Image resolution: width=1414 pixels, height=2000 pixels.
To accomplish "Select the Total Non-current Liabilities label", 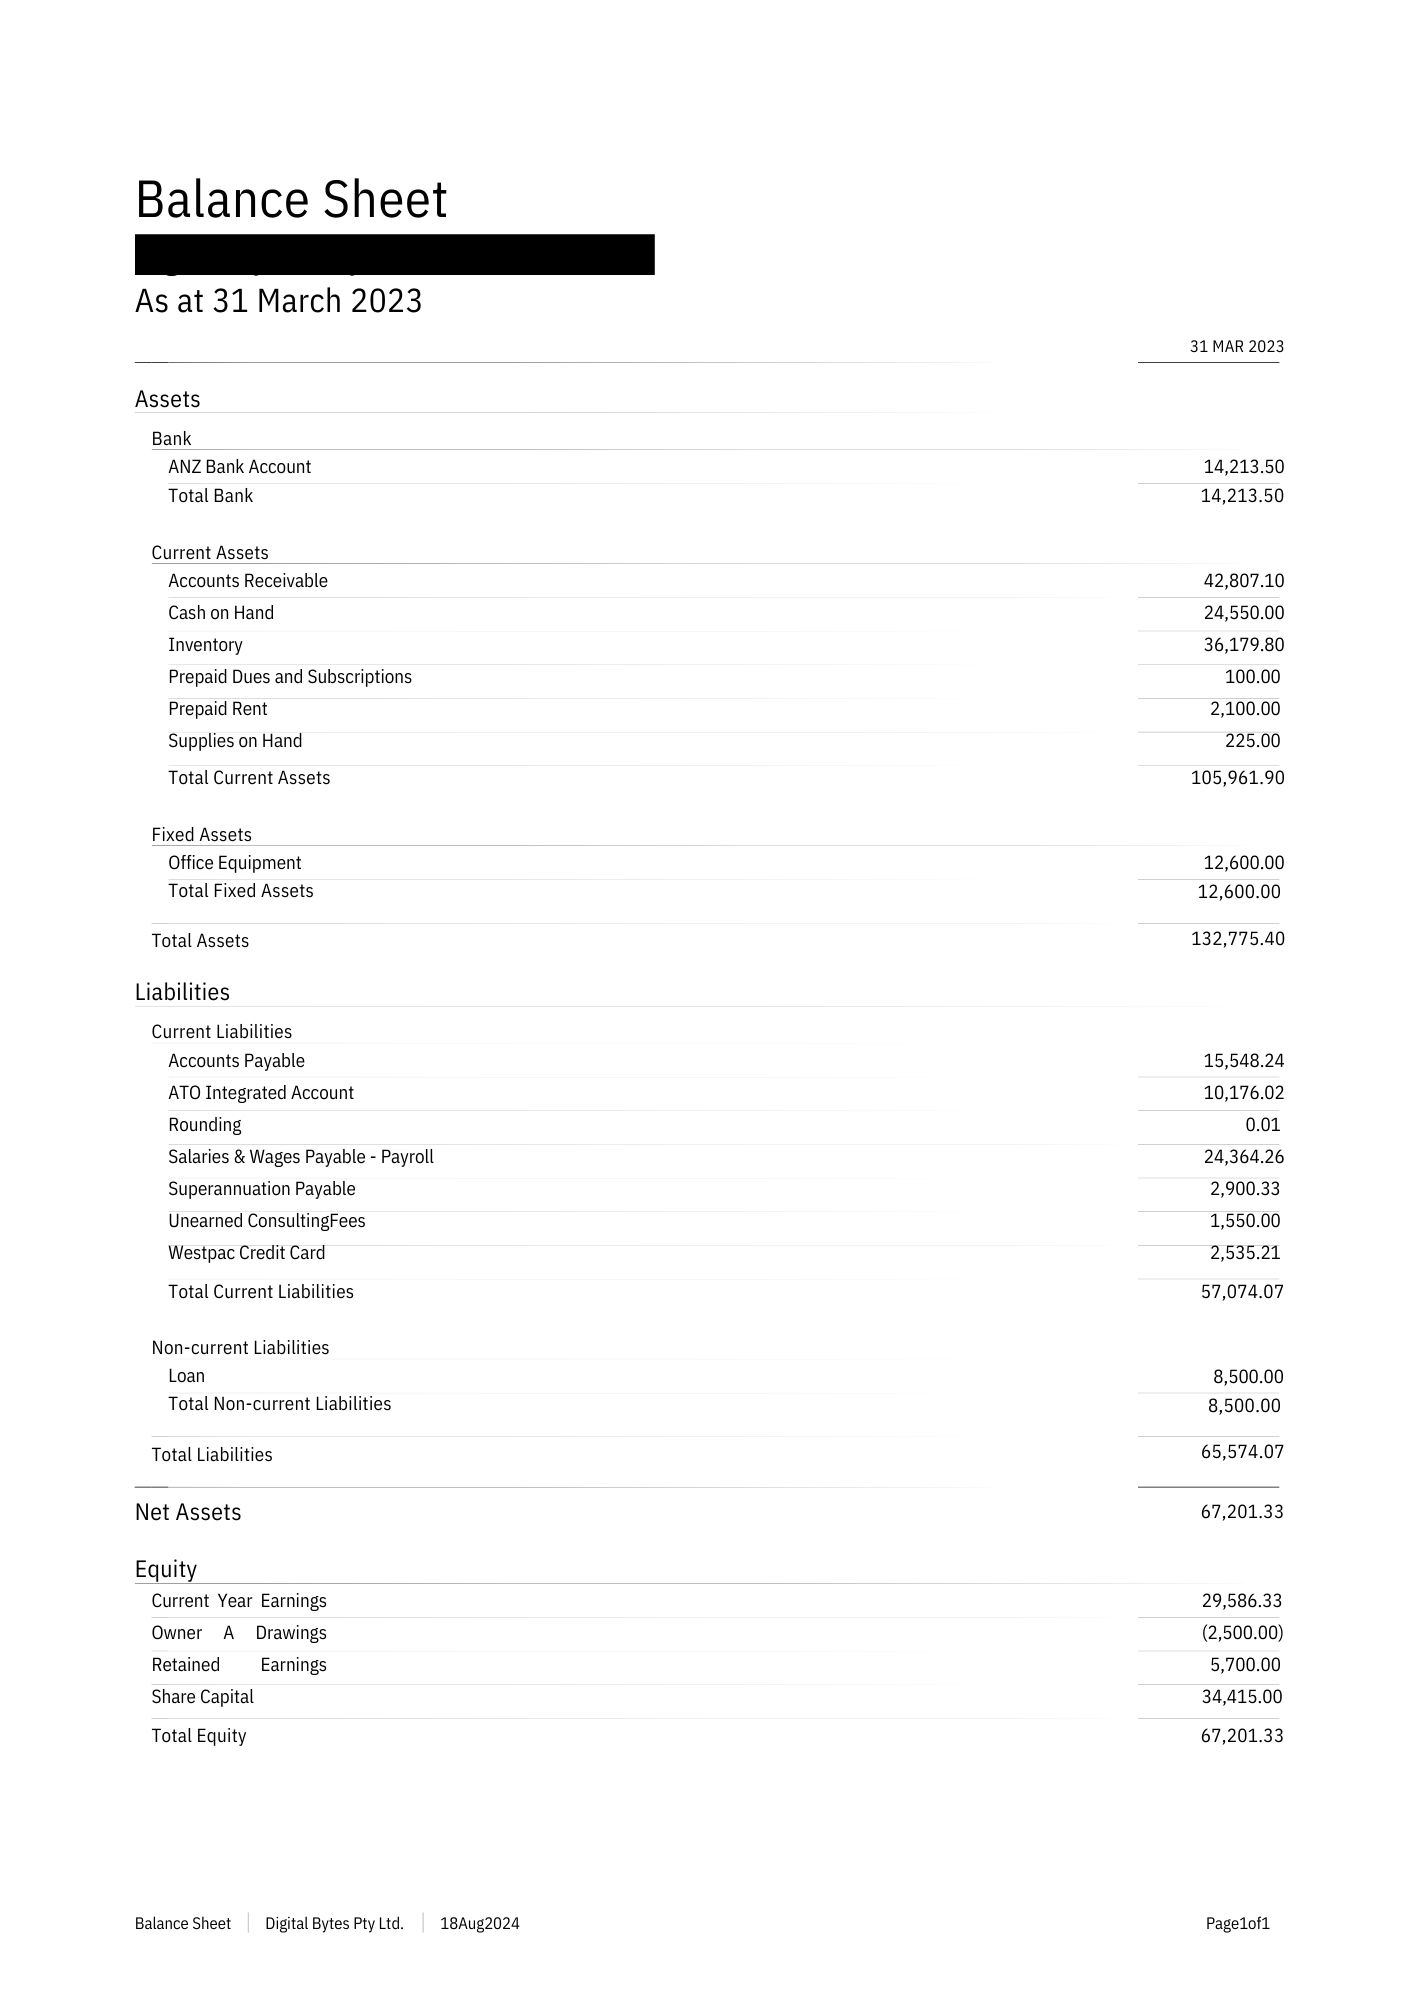I will tap(279, 1404).
